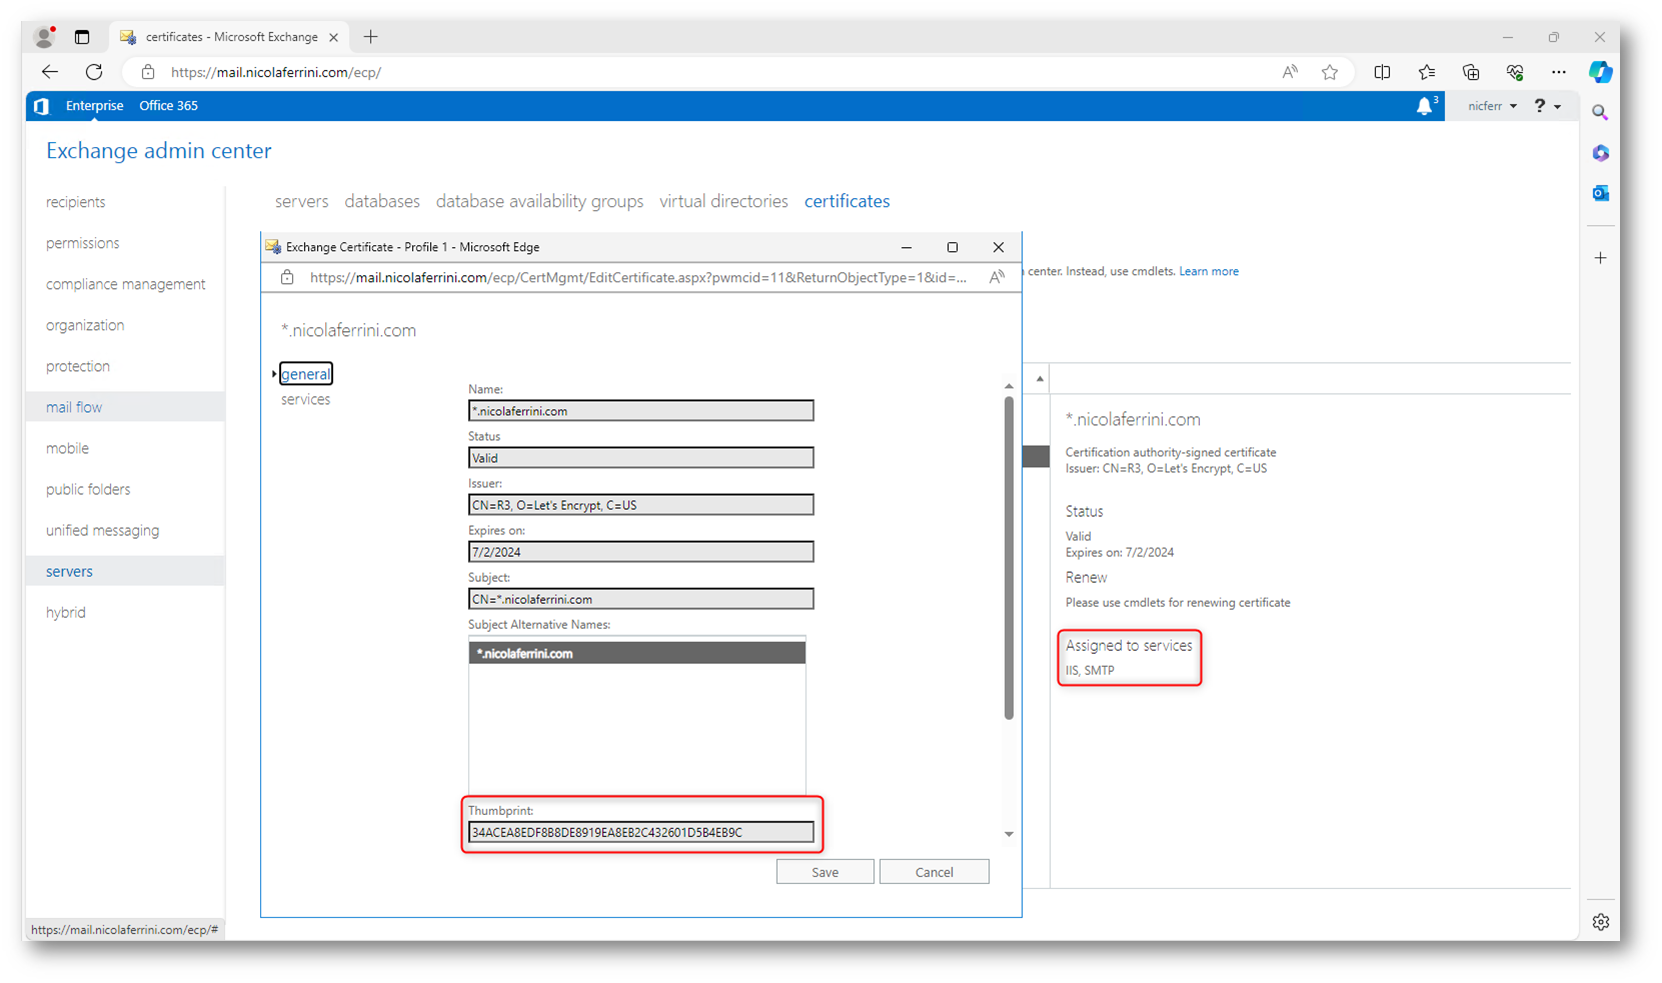This screenshot has width=1662, height=983.
Task: Open the Copilot sidebar icon
Action: click(1600, 72)
